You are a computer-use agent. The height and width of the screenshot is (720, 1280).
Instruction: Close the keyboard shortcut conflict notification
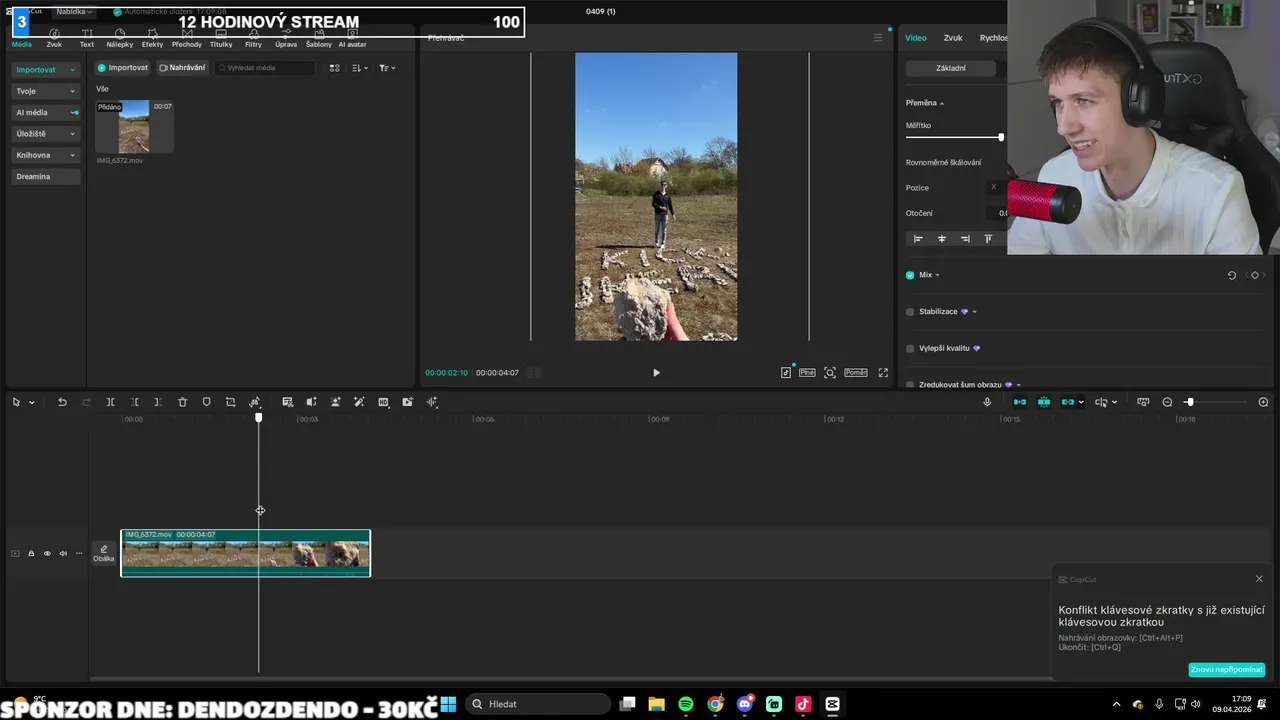[x=1259, y=579]
